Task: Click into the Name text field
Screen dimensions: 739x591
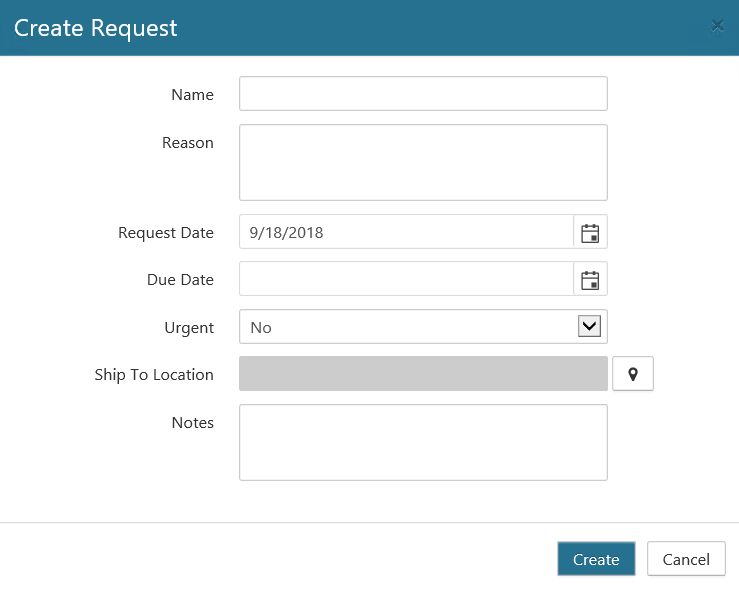Action: click(x=423, y=94)
